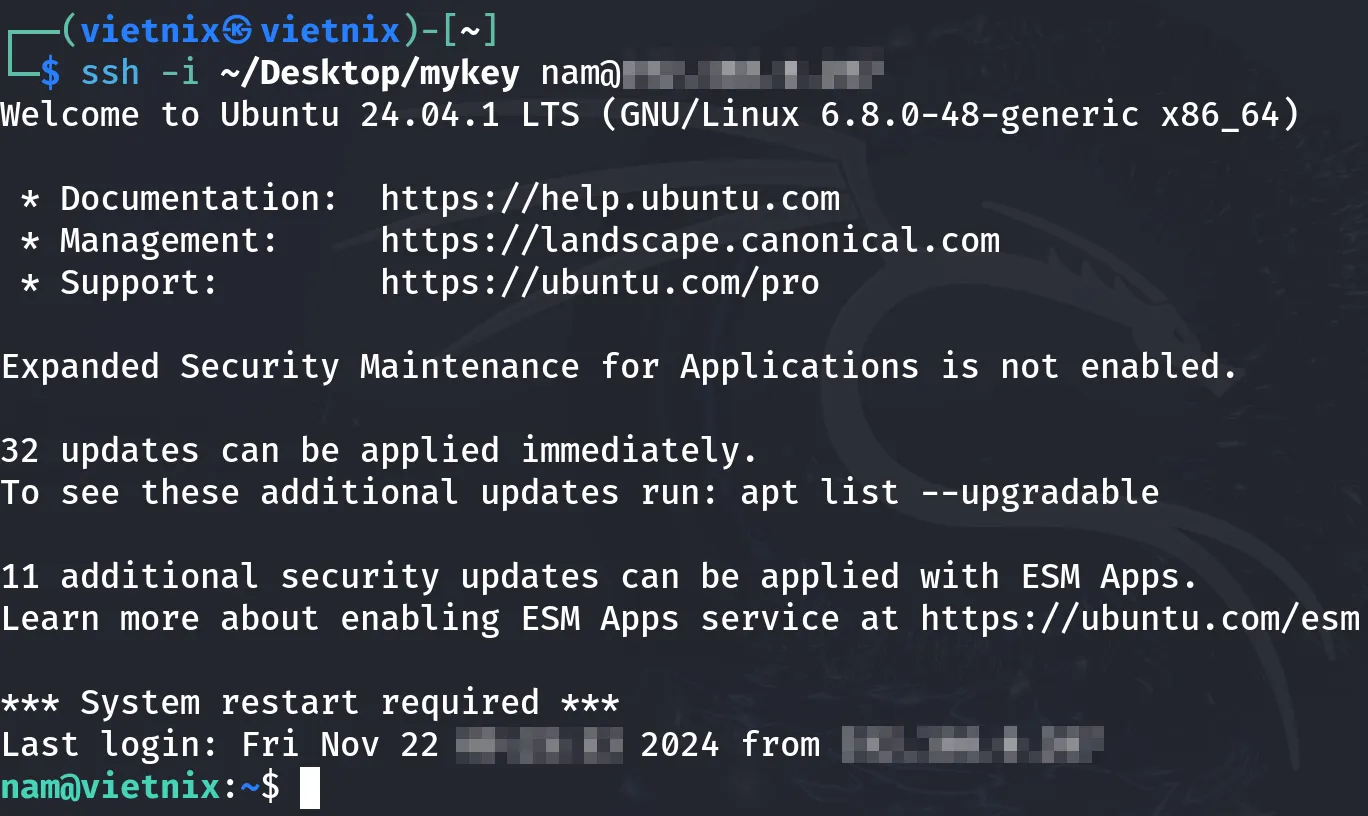Click the dollar sign on the ssh line
Image resolution: width=1368 pixels, height=816 pixels.
tap(50, 73)
